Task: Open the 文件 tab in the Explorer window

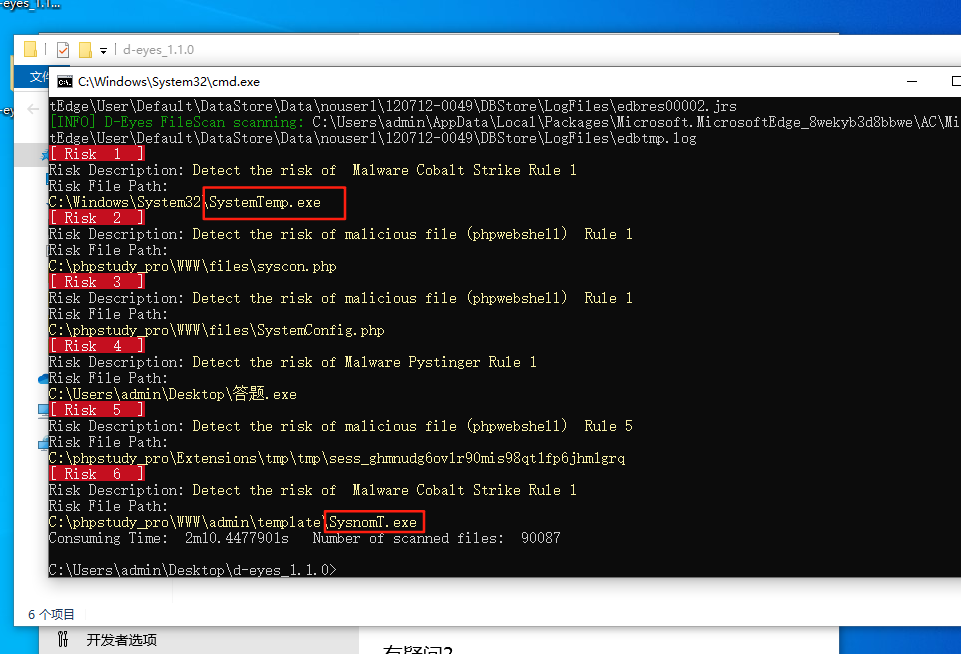Action: click(39, 77)
